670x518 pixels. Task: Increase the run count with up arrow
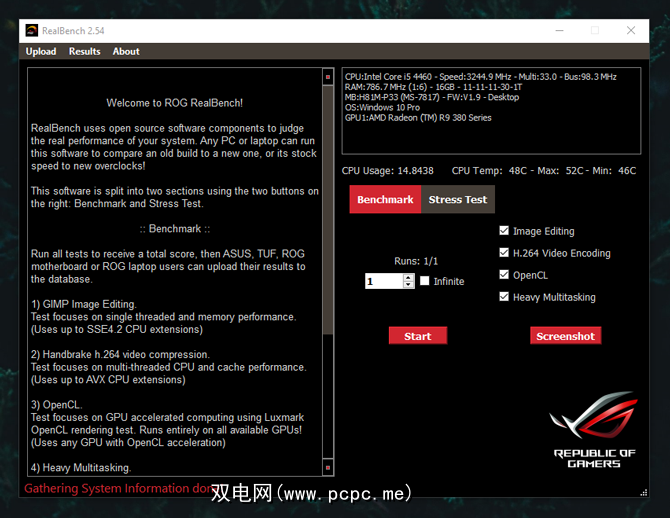click(x=408, y=277)
